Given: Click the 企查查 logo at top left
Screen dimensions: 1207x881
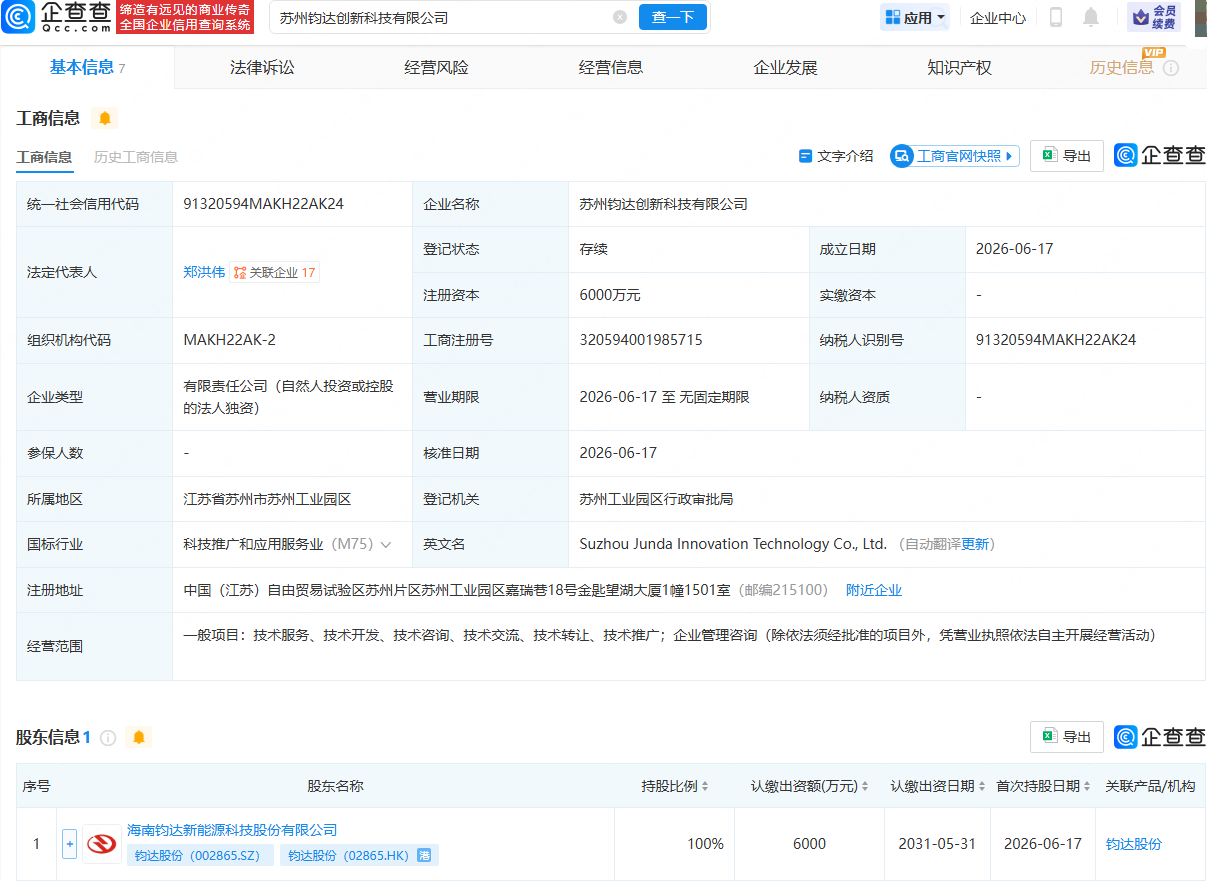Looking at the screenshot, I should pos(55,16).
